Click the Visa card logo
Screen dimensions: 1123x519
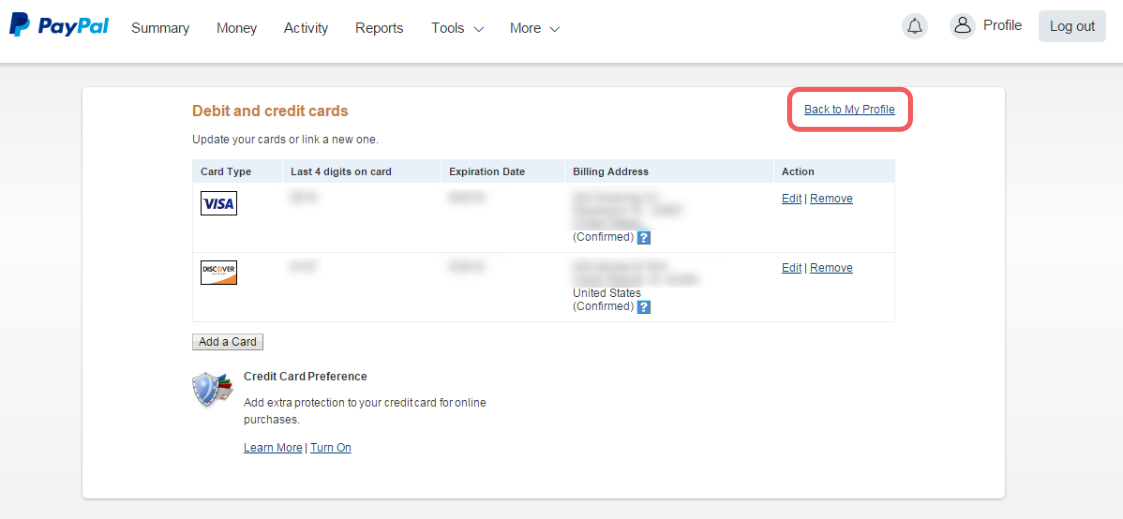point(218,203)
